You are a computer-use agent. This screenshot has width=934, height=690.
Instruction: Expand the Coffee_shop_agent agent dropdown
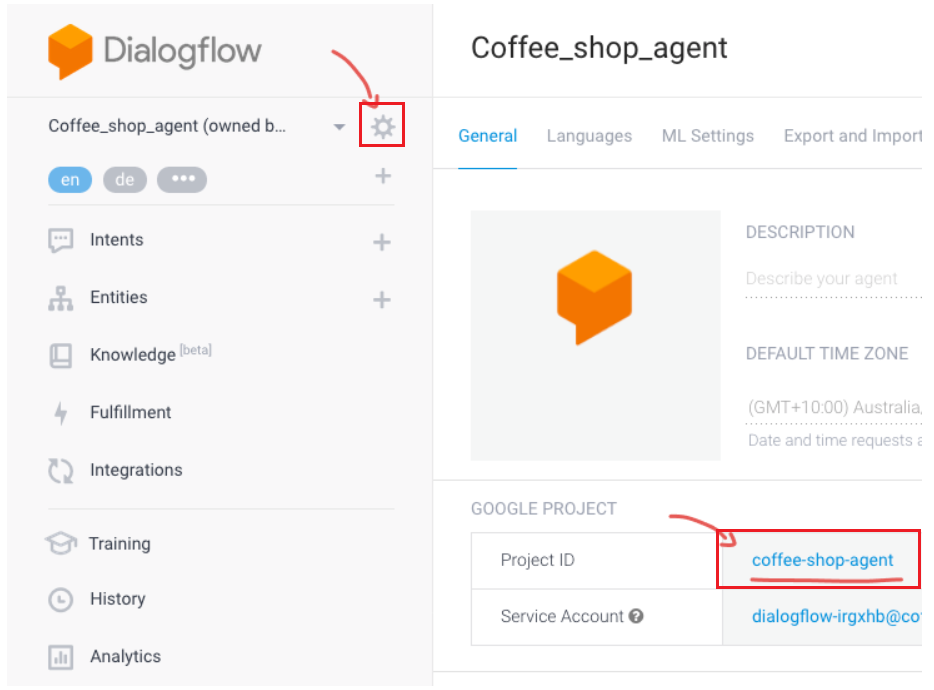click(339, 126)
